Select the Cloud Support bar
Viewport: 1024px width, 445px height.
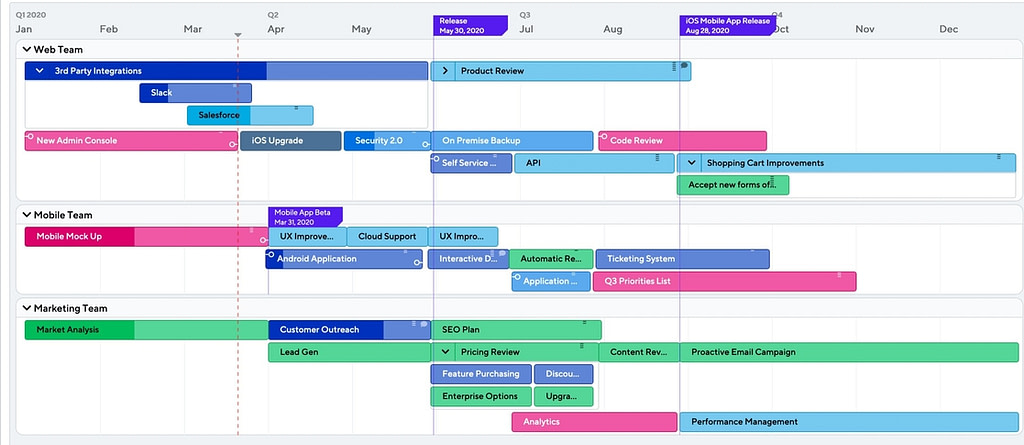[x=387, y=237]
